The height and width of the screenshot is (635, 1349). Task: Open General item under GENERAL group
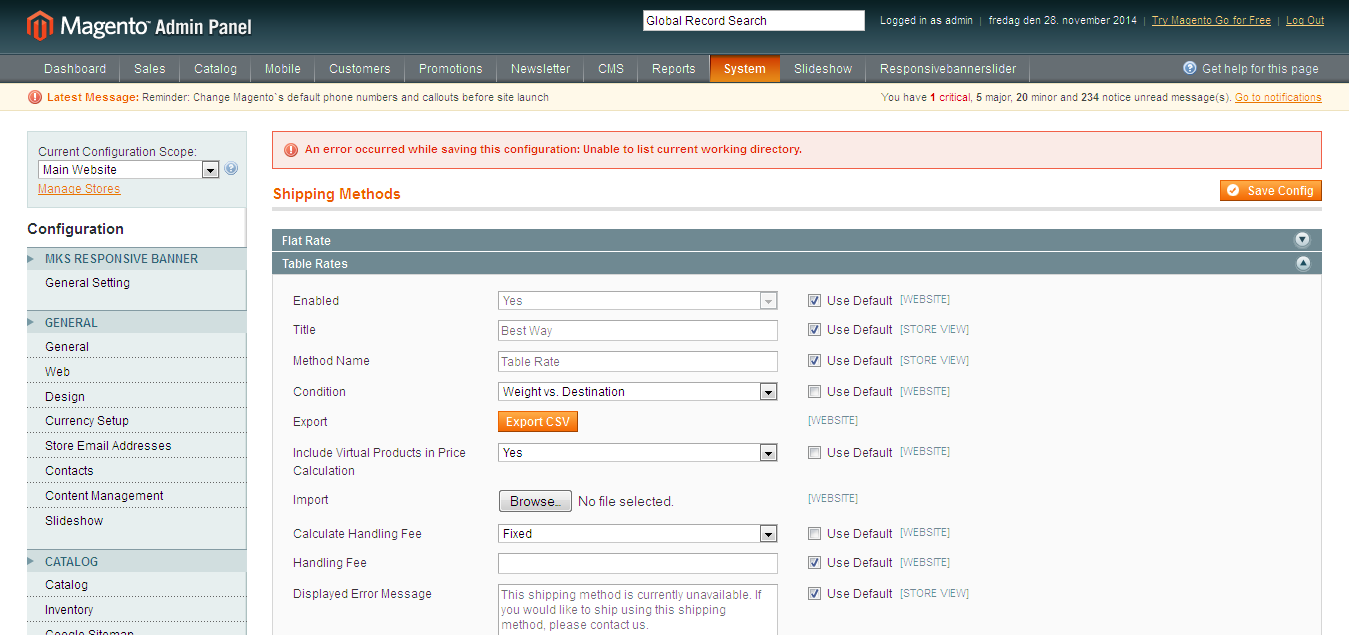(67, 347)
